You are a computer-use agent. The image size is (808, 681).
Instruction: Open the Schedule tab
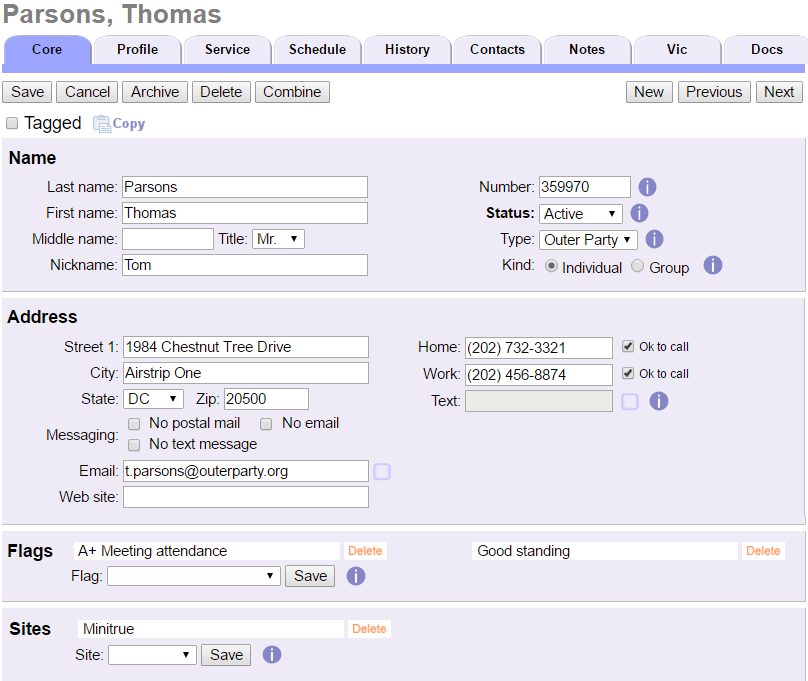tap(316, 49)
